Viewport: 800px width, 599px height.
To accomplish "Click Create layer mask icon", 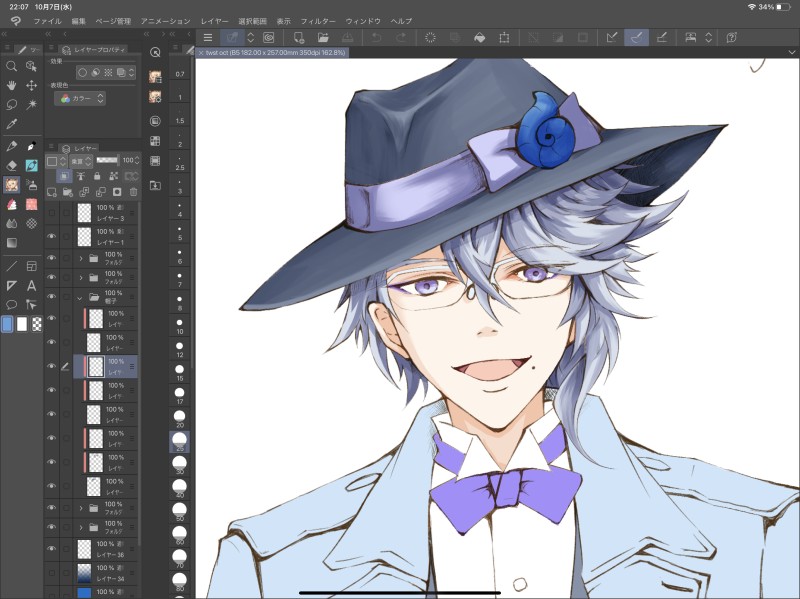I will coord(117,192).
